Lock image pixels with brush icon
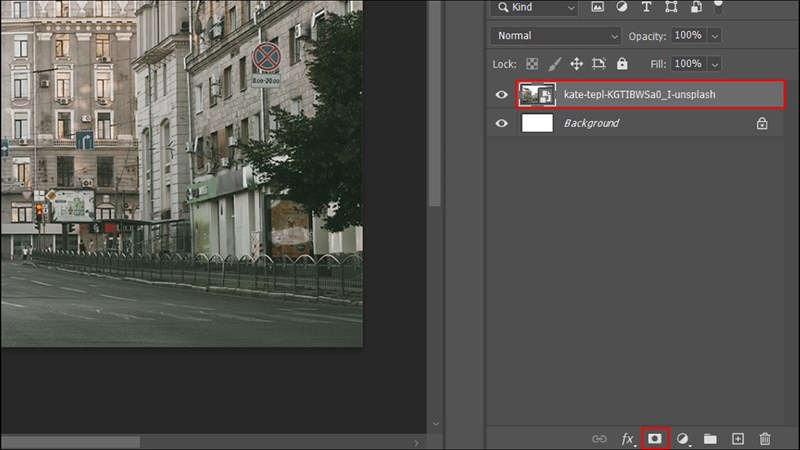The height and width of the screenshot is (450, 800). pos(555,64)
